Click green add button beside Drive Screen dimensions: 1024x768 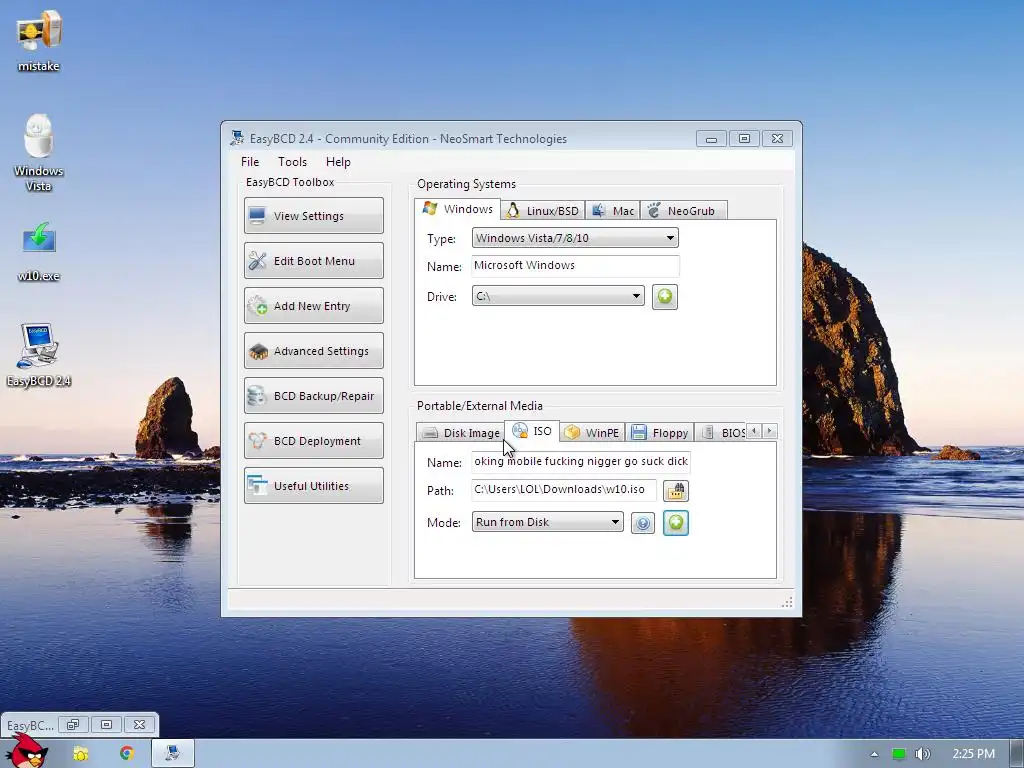click(664, 296)
